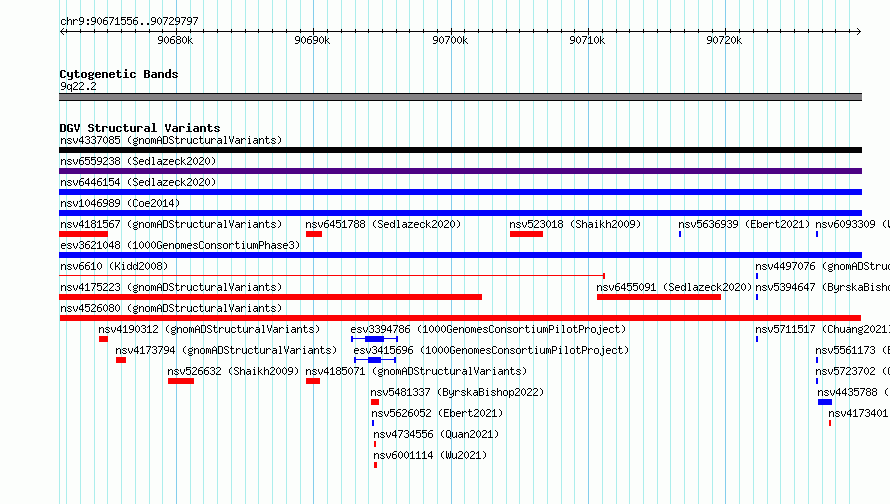
Task: Click the purple nsv6559238 variant bar
Action: 460,171
